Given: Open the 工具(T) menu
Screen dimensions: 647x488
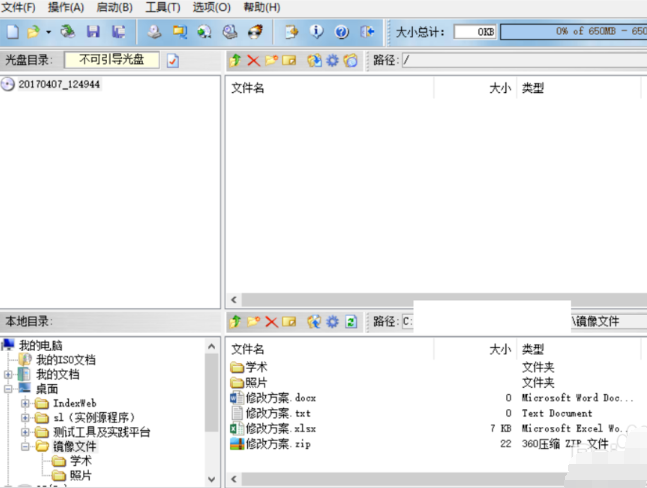Looking at the screenshot, I should (163, 7).
